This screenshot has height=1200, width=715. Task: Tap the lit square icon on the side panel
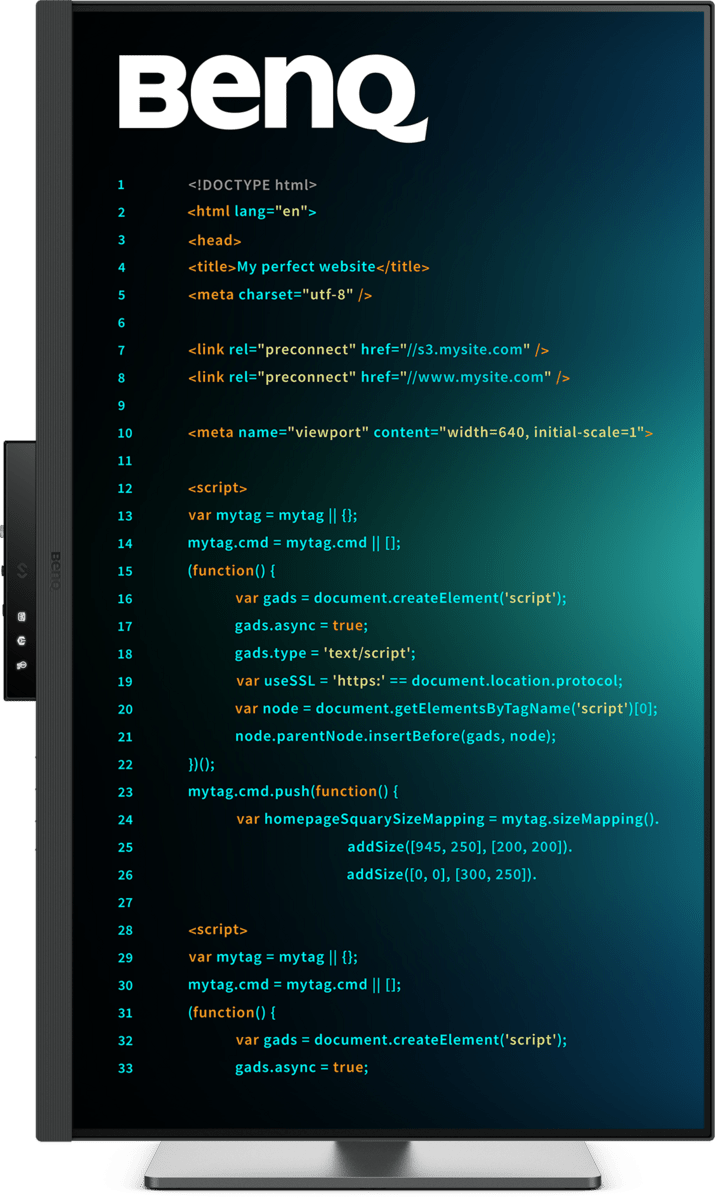(22, 617)
